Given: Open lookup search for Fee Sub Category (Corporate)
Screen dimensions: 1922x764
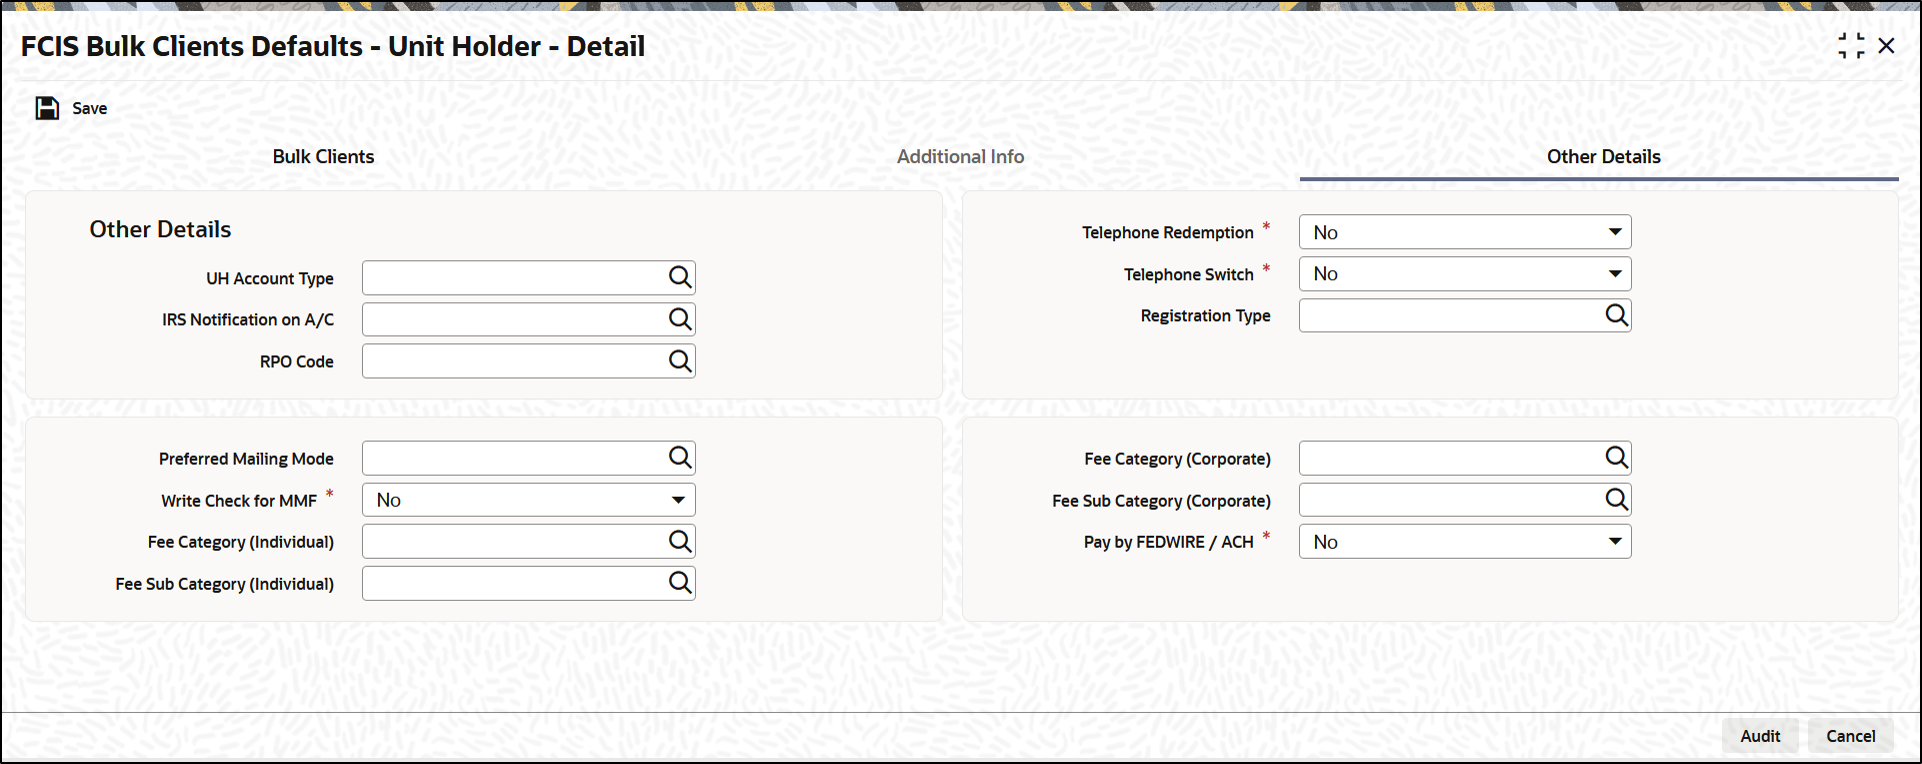Looking at the screenshot, I should [1617, 500].
